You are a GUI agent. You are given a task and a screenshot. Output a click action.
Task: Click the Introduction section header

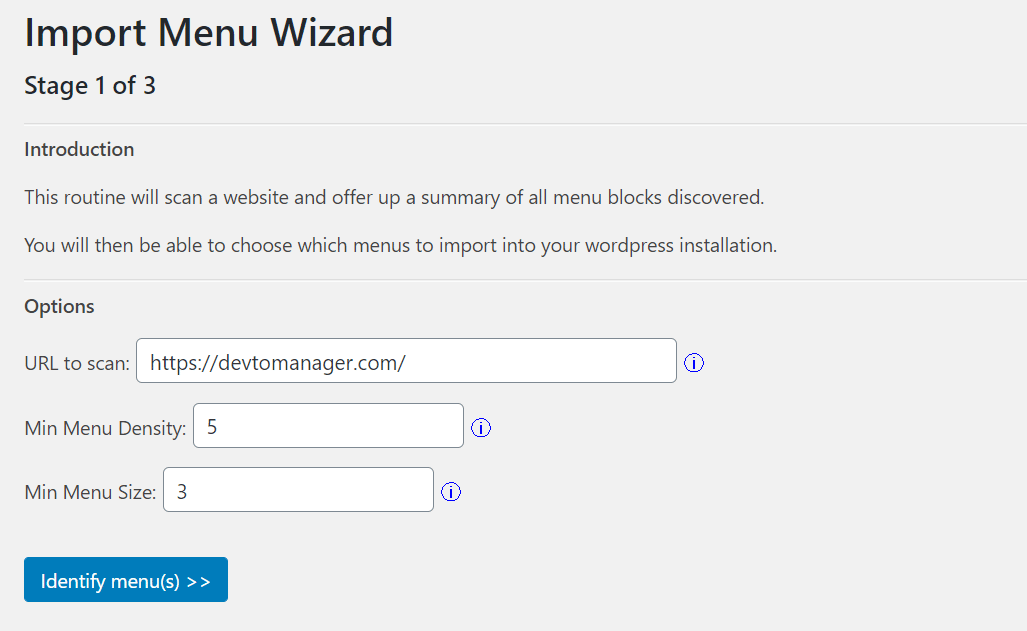[79, 149]
